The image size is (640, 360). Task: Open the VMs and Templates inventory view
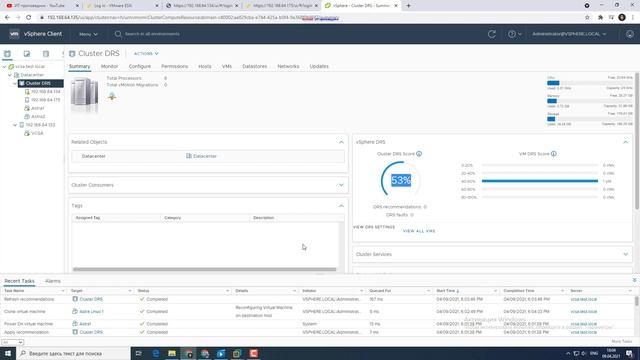(27, 54)
